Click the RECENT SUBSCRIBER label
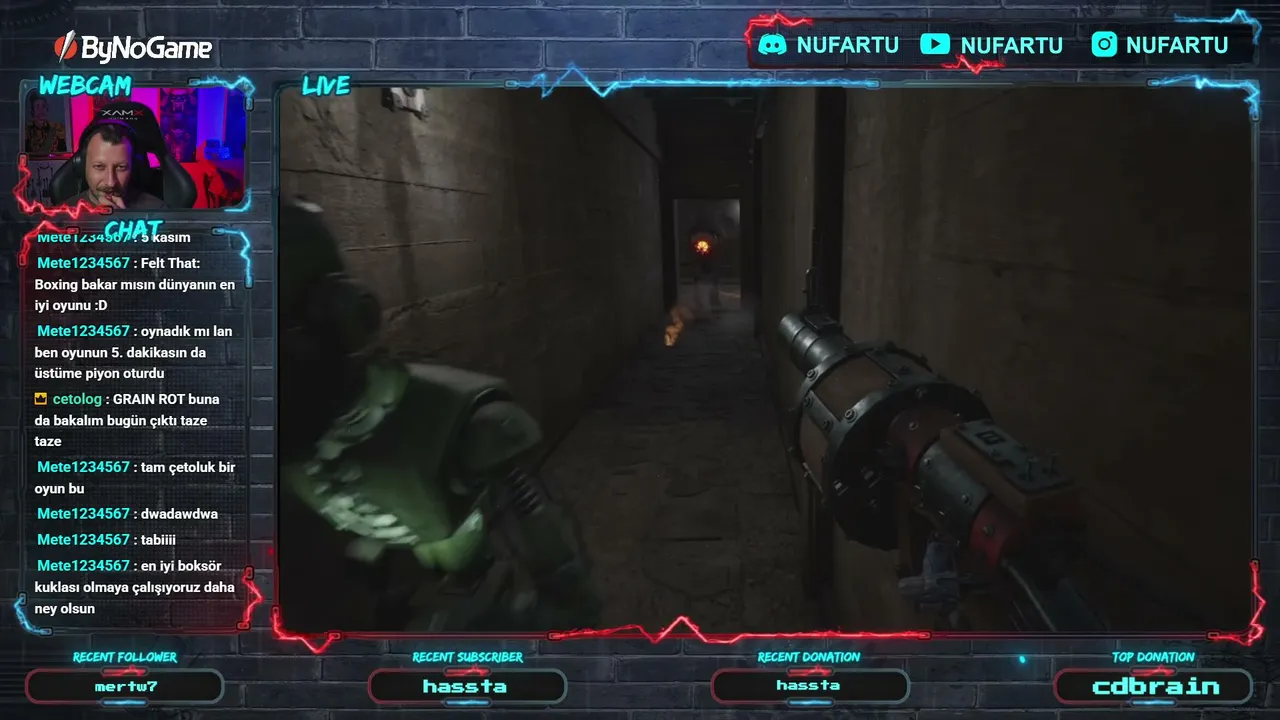This screenshot has width=1280, height=720. pos(467,657)
